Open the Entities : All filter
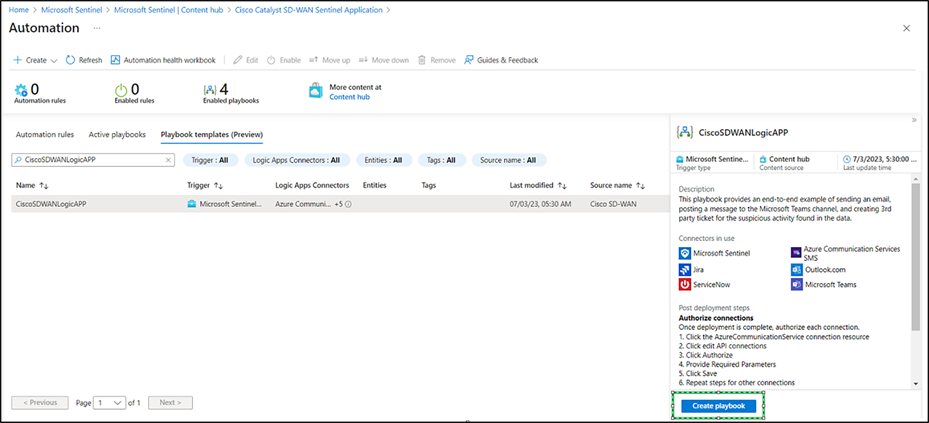Screen dimensions: 929x423 pos(383,160)
